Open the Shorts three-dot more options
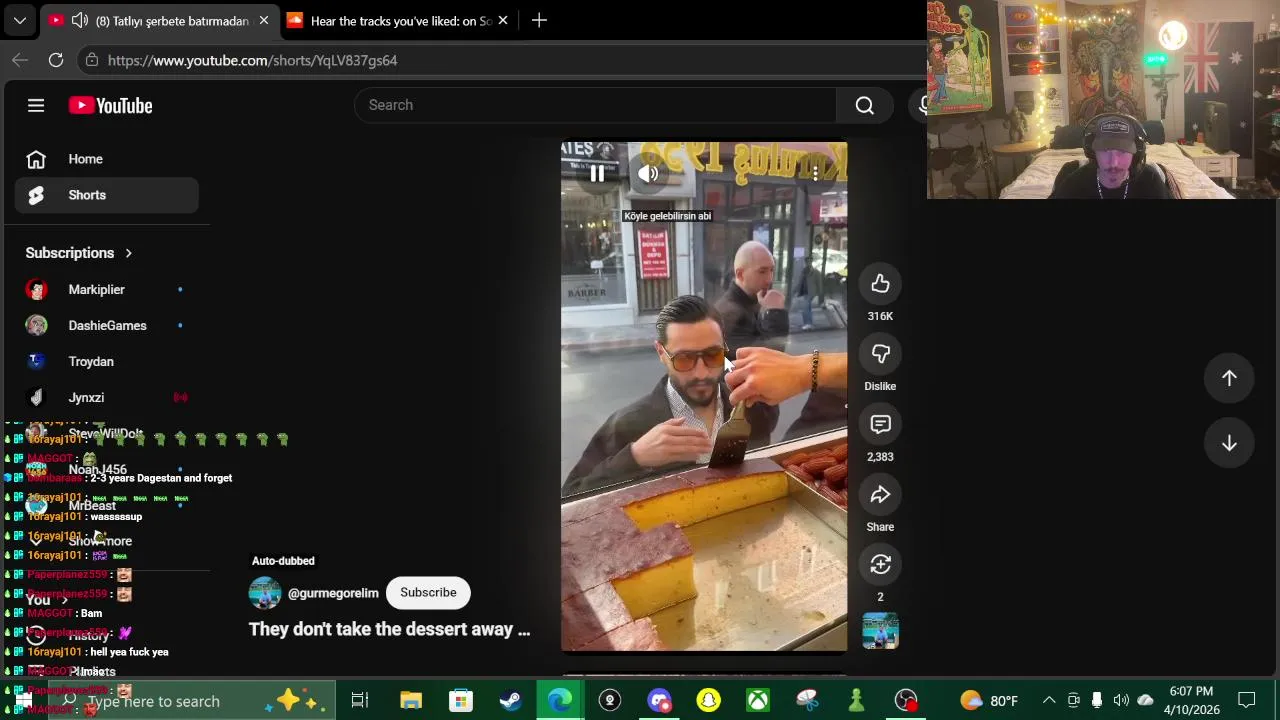This screenshot has width=1280, height=720. tap(815, 173)
